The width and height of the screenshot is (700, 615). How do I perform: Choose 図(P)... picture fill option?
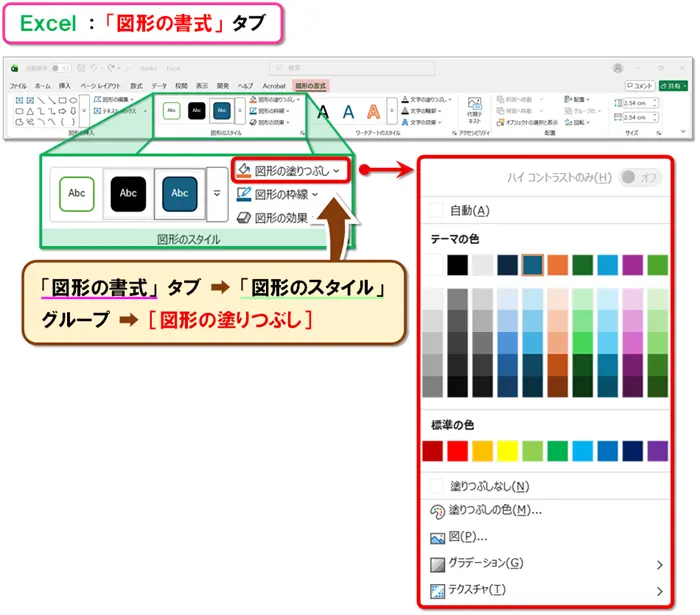point(458,537)
